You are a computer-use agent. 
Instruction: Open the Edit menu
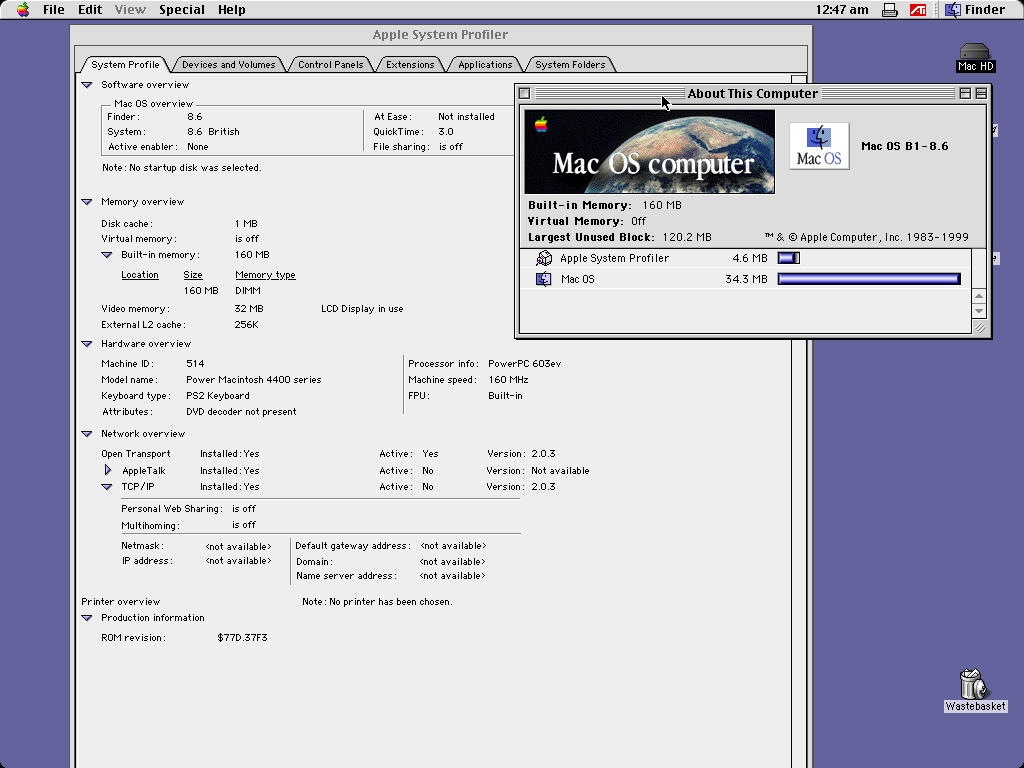tap(90, 10)
